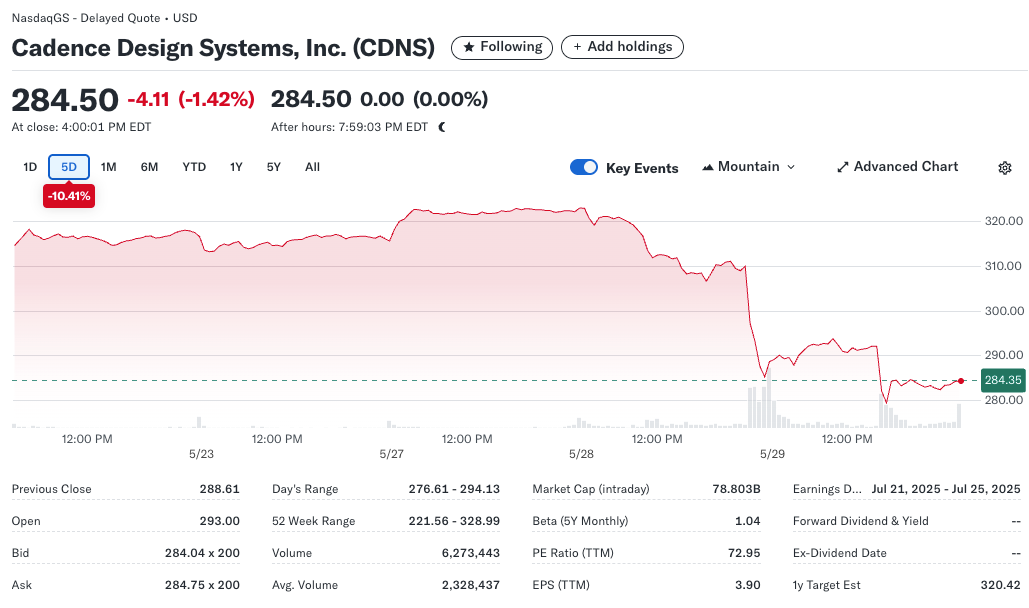Click the Volume value 6,273,443

click(471, 553)
